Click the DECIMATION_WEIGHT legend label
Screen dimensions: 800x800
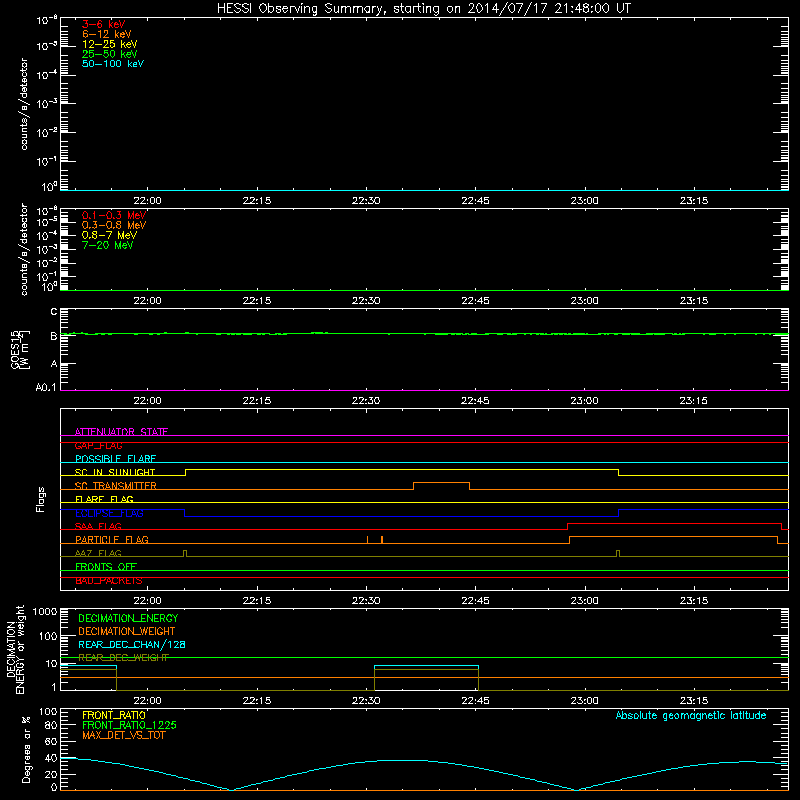127,631
